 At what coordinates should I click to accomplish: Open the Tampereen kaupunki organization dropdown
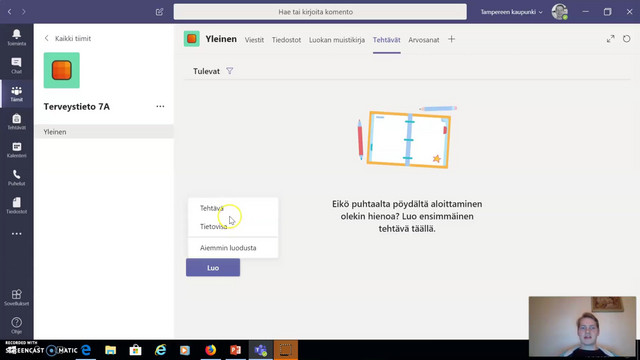(511, 12)
